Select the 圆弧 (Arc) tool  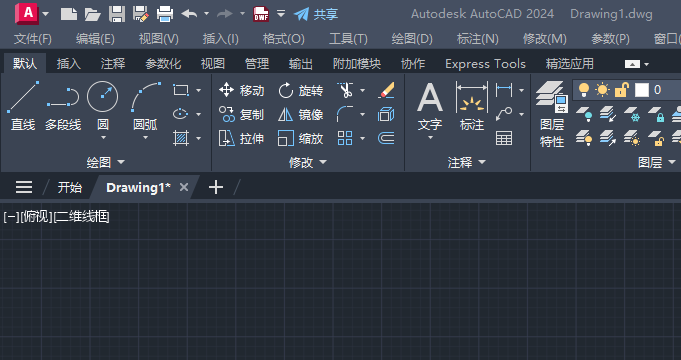[145, 109]
